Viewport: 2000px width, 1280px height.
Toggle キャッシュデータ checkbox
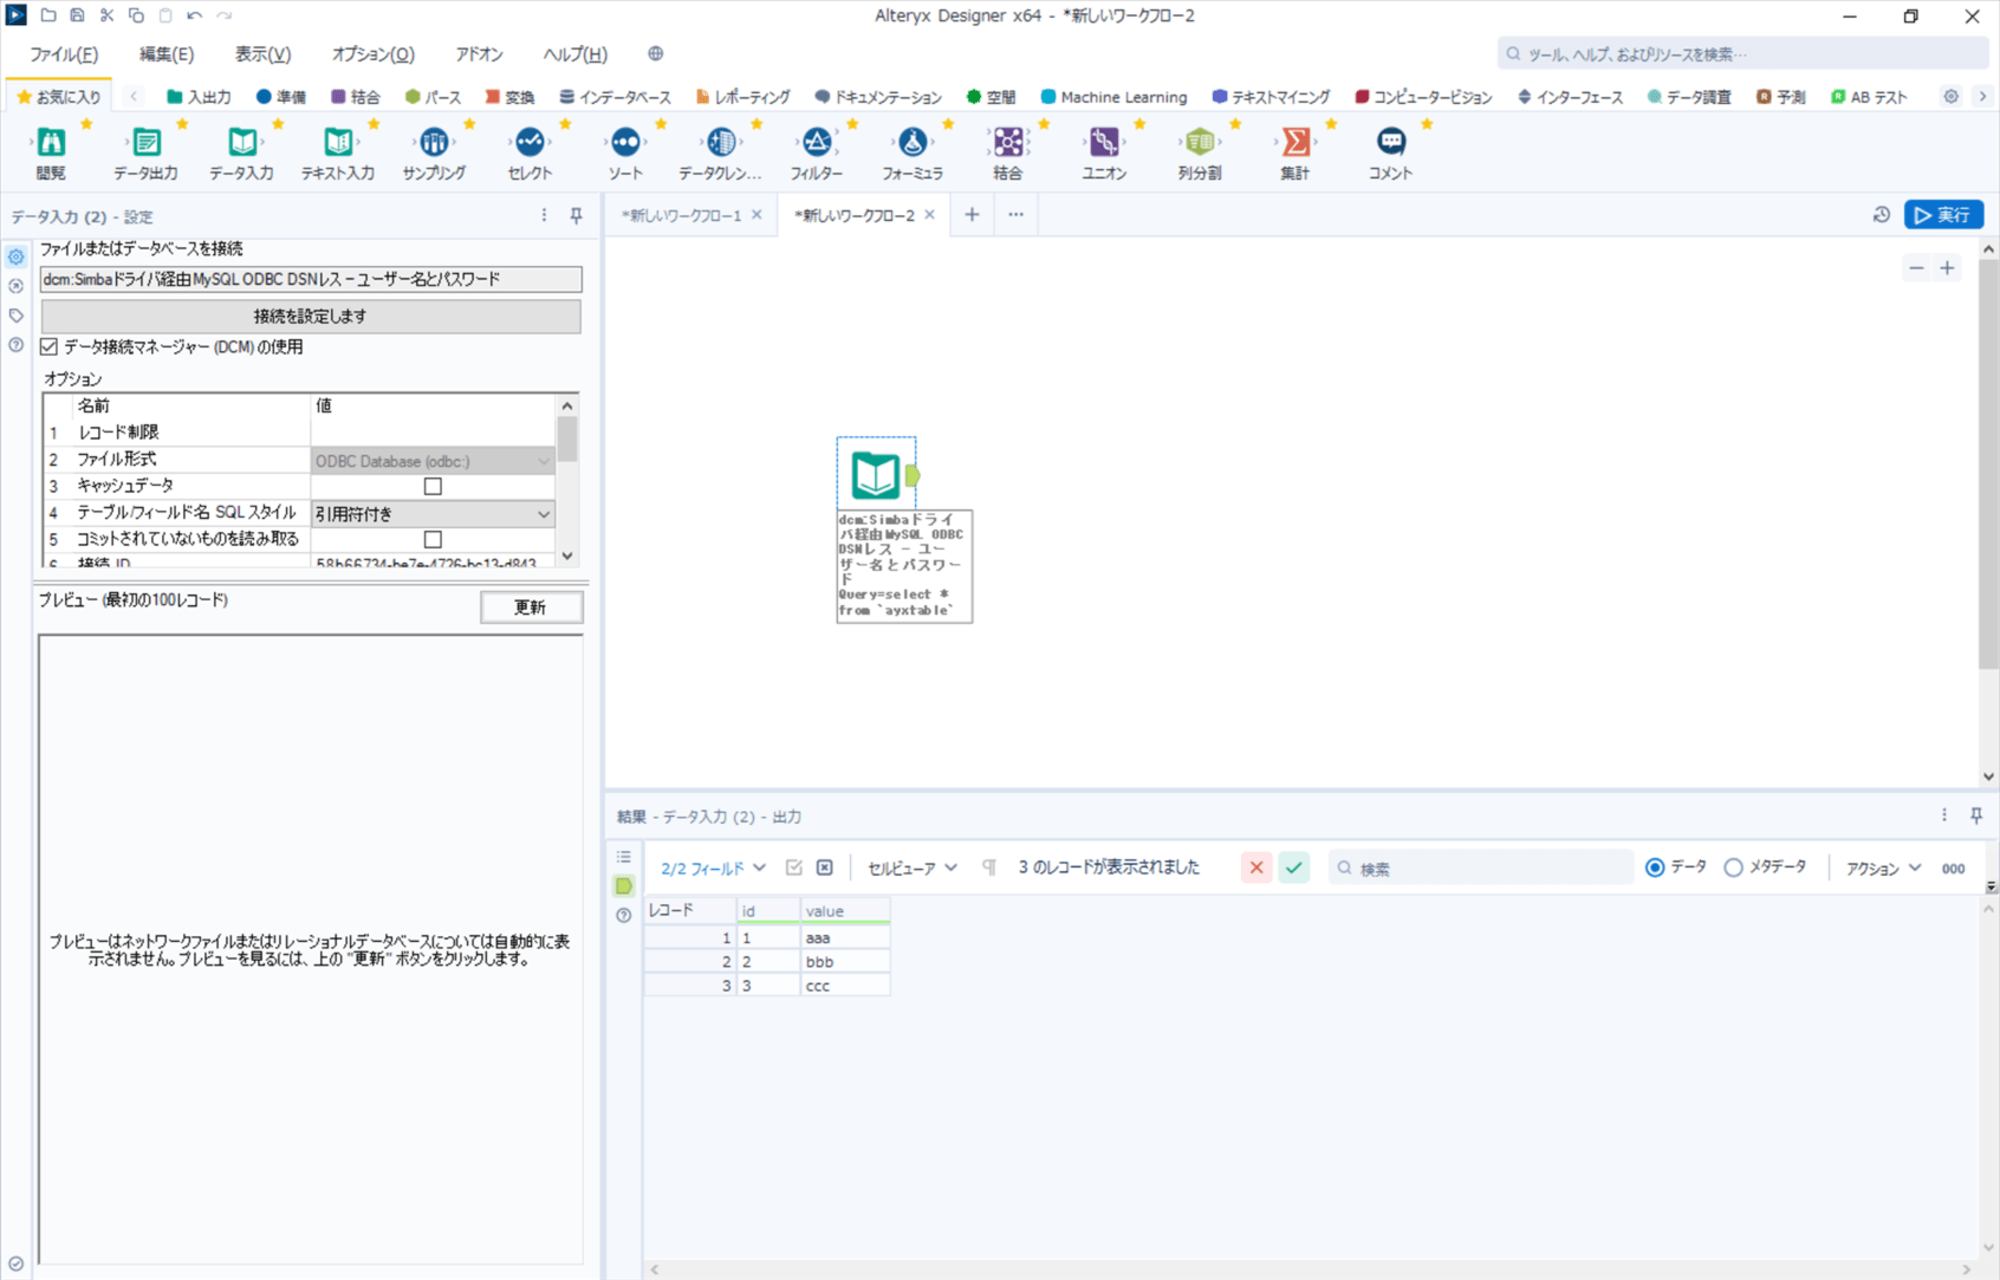coord(433,486)
